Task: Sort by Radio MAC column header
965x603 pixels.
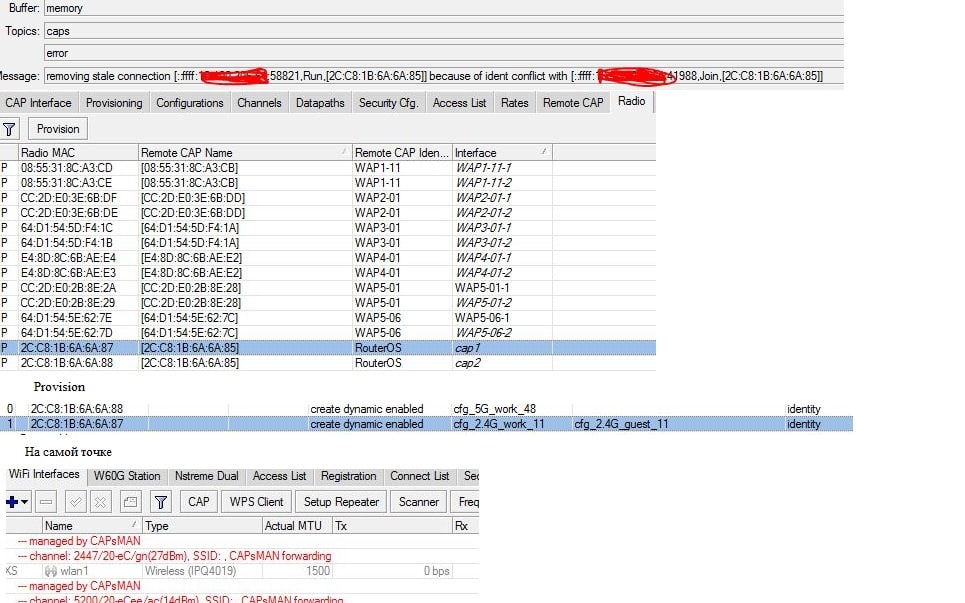Action: [x=78, y=153]
